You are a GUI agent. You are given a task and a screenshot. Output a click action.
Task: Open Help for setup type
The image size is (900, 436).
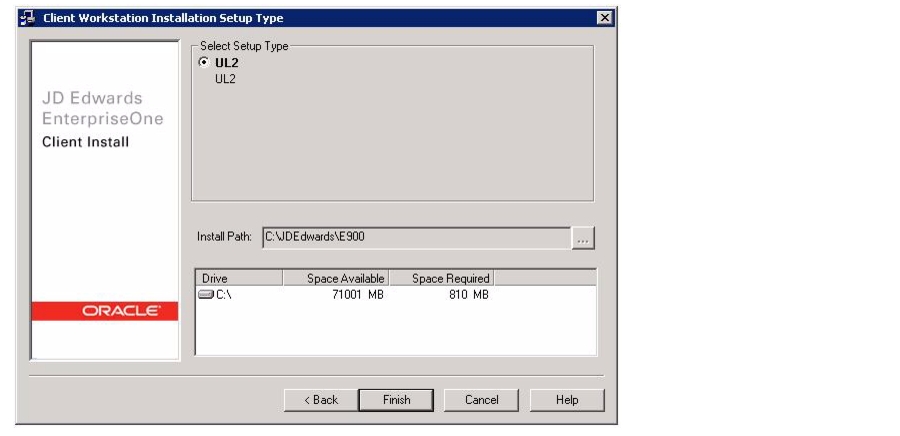(x=567, y=400)
